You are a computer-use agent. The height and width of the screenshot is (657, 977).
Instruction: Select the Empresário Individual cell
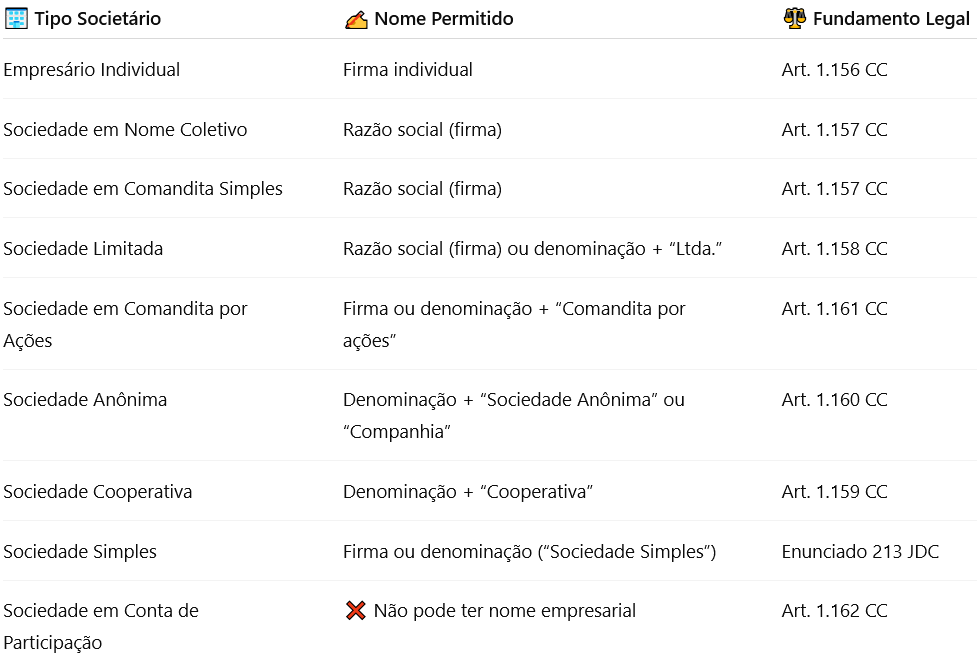(92, 70)
